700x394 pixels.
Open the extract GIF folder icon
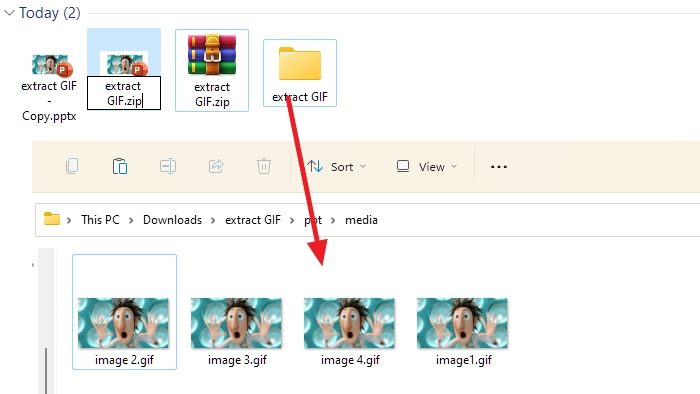(x=300, y=63)
